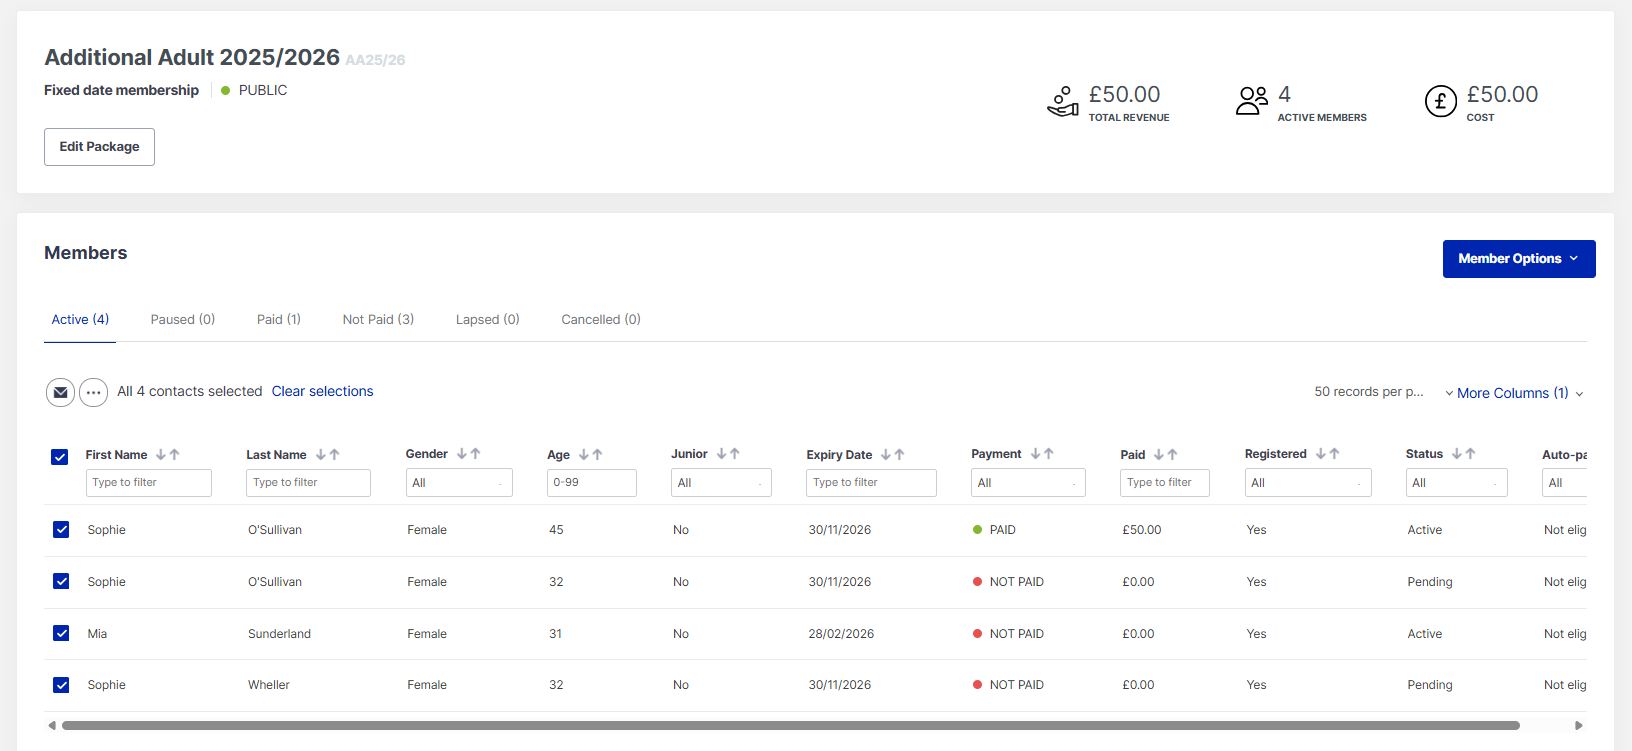Sort Age column descending arrow

pyautogui.click(x=584, y=455)
